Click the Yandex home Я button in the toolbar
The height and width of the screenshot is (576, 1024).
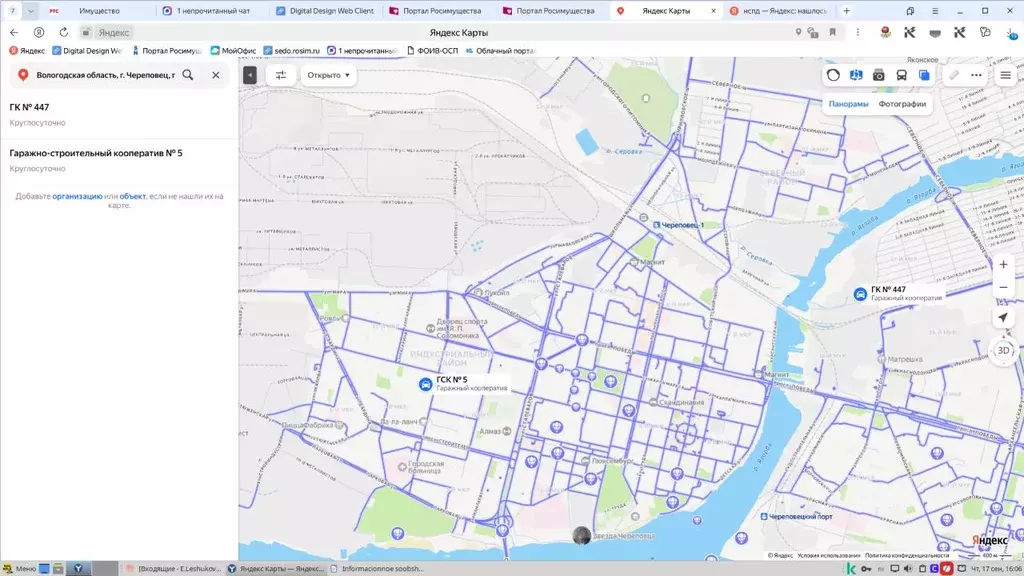39,32
